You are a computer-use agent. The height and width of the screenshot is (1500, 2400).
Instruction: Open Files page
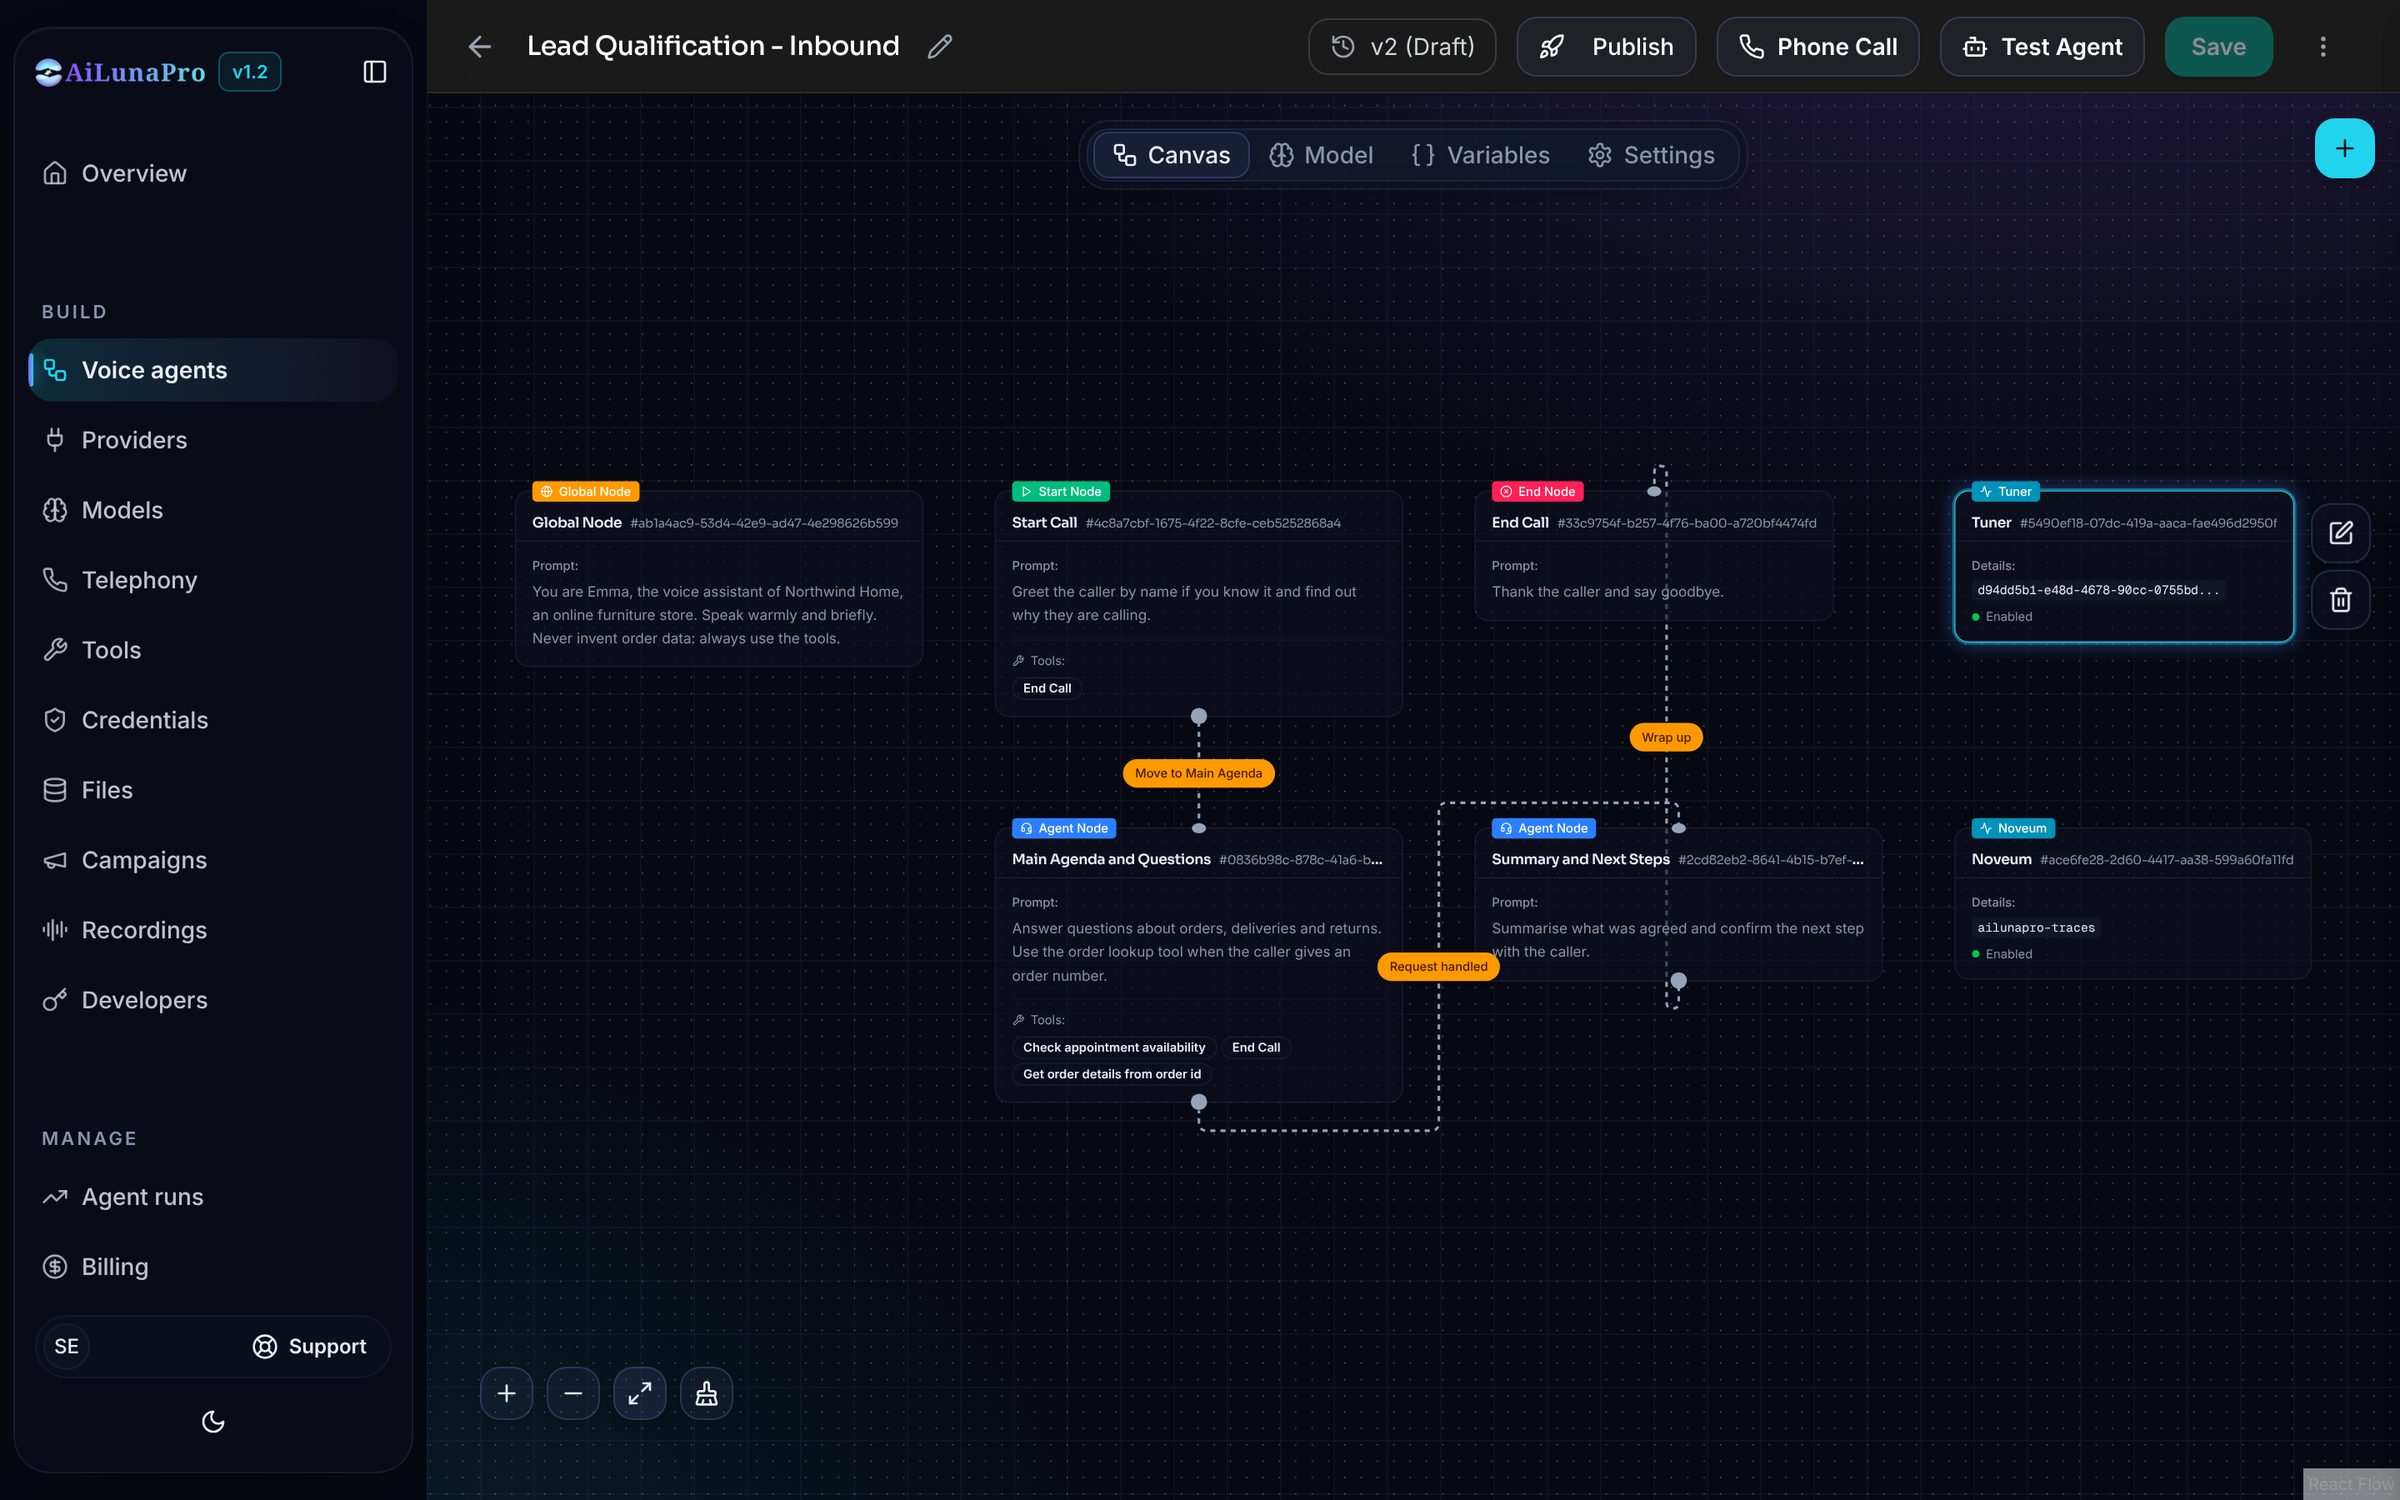[x=213, y=790]
